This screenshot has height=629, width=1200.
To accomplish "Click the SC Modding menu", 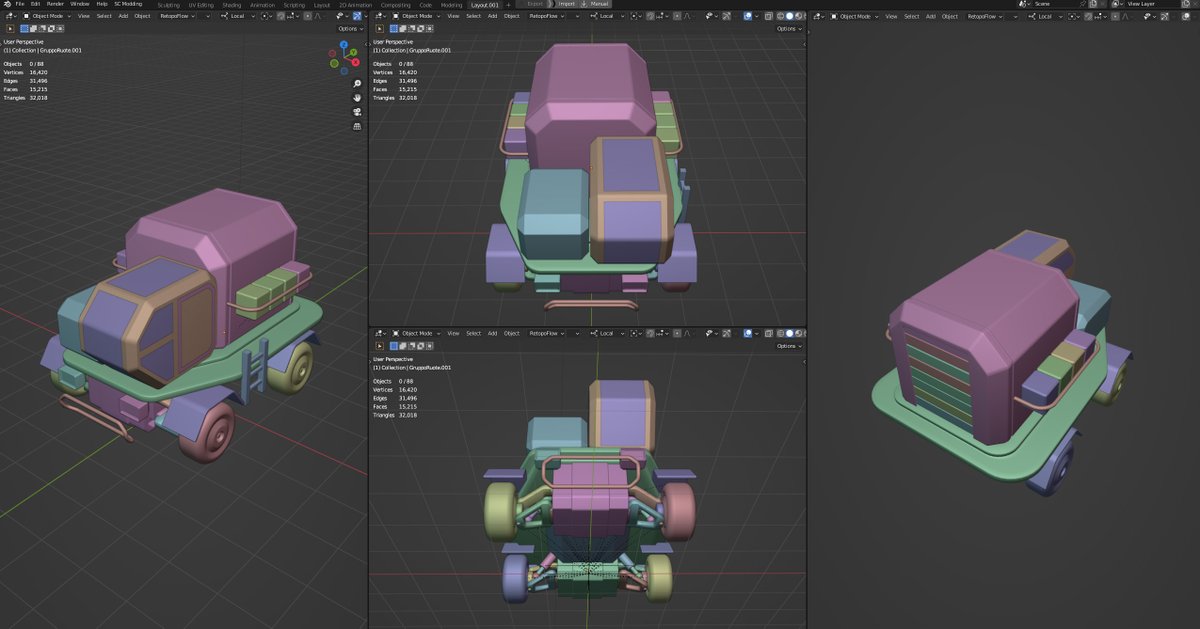I will (127, 4).
